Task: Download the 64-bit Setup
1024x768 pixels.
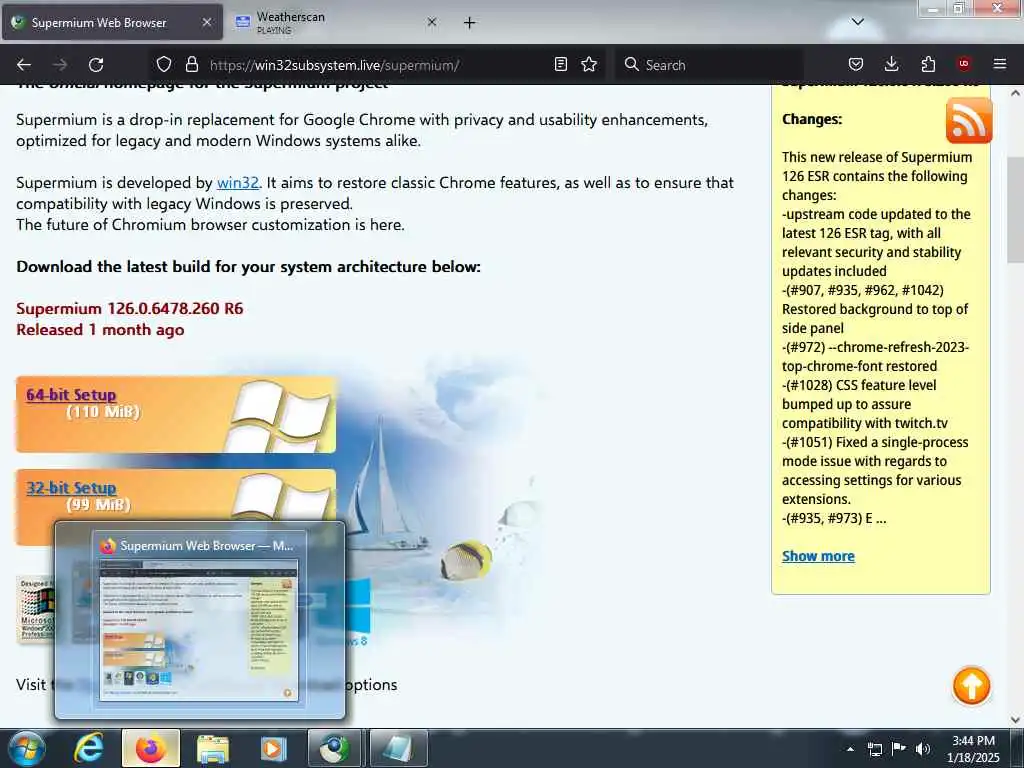Action: pyautogui.click(x=71, y=394)
